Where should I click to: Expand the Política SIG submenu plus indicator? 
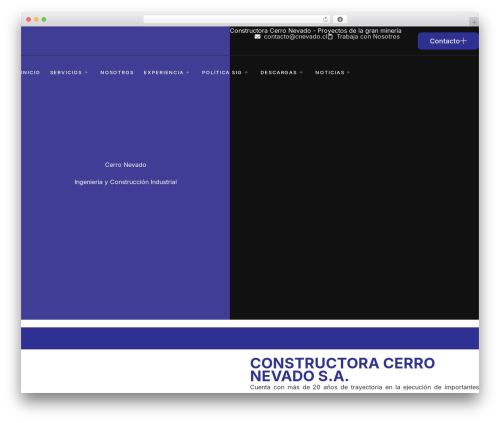(x=246, y=72)
